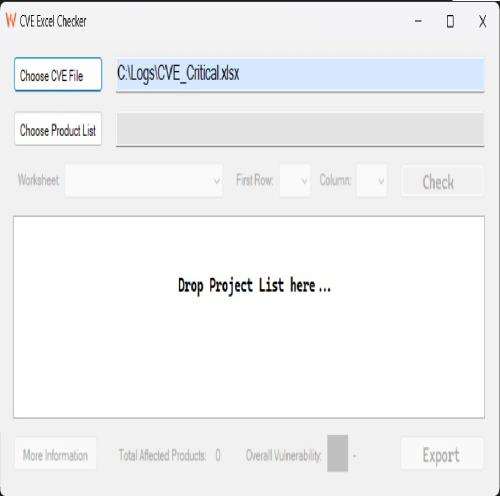This screenshot has width=500, height=500.
Task: Click the Export button
Action: pyautogui.click(x=442, y=454)
